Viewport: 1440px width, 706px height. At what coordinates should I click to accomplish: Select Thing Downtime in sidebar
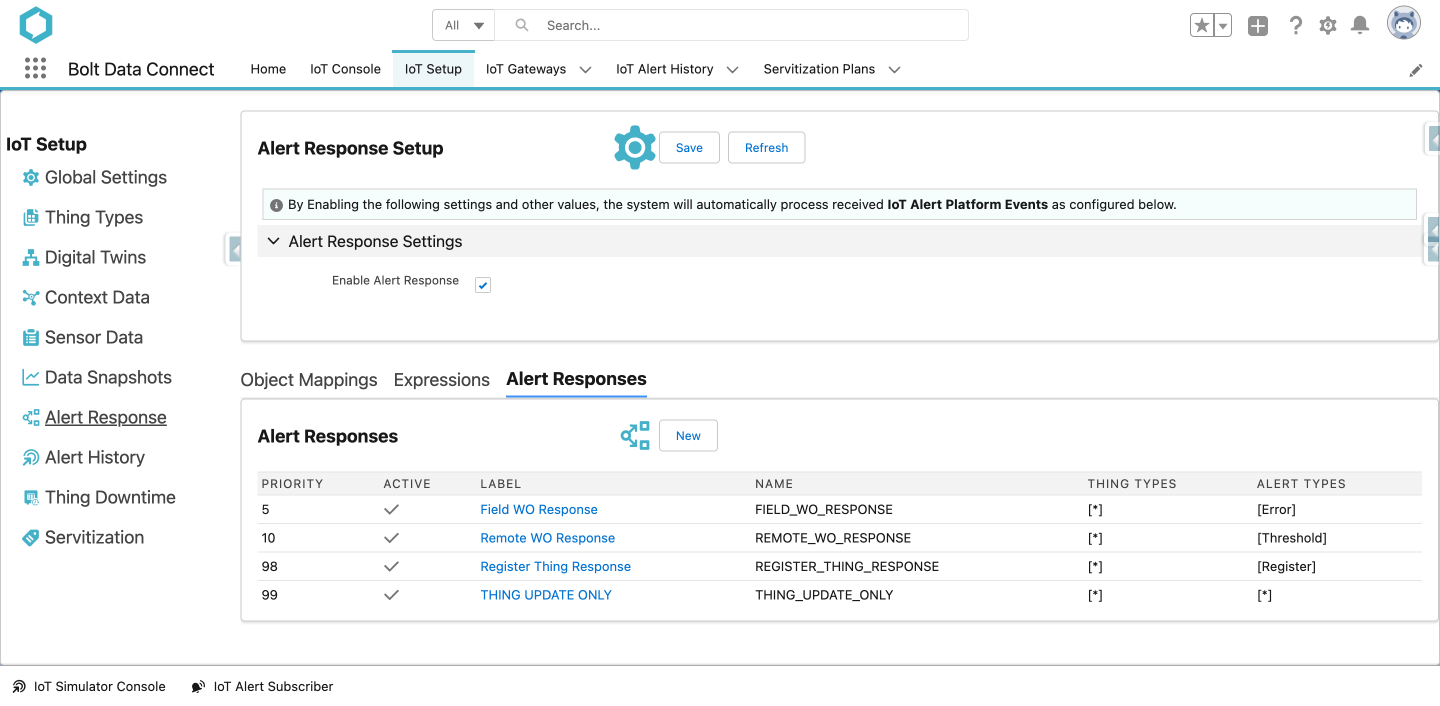tap(110, 497)
